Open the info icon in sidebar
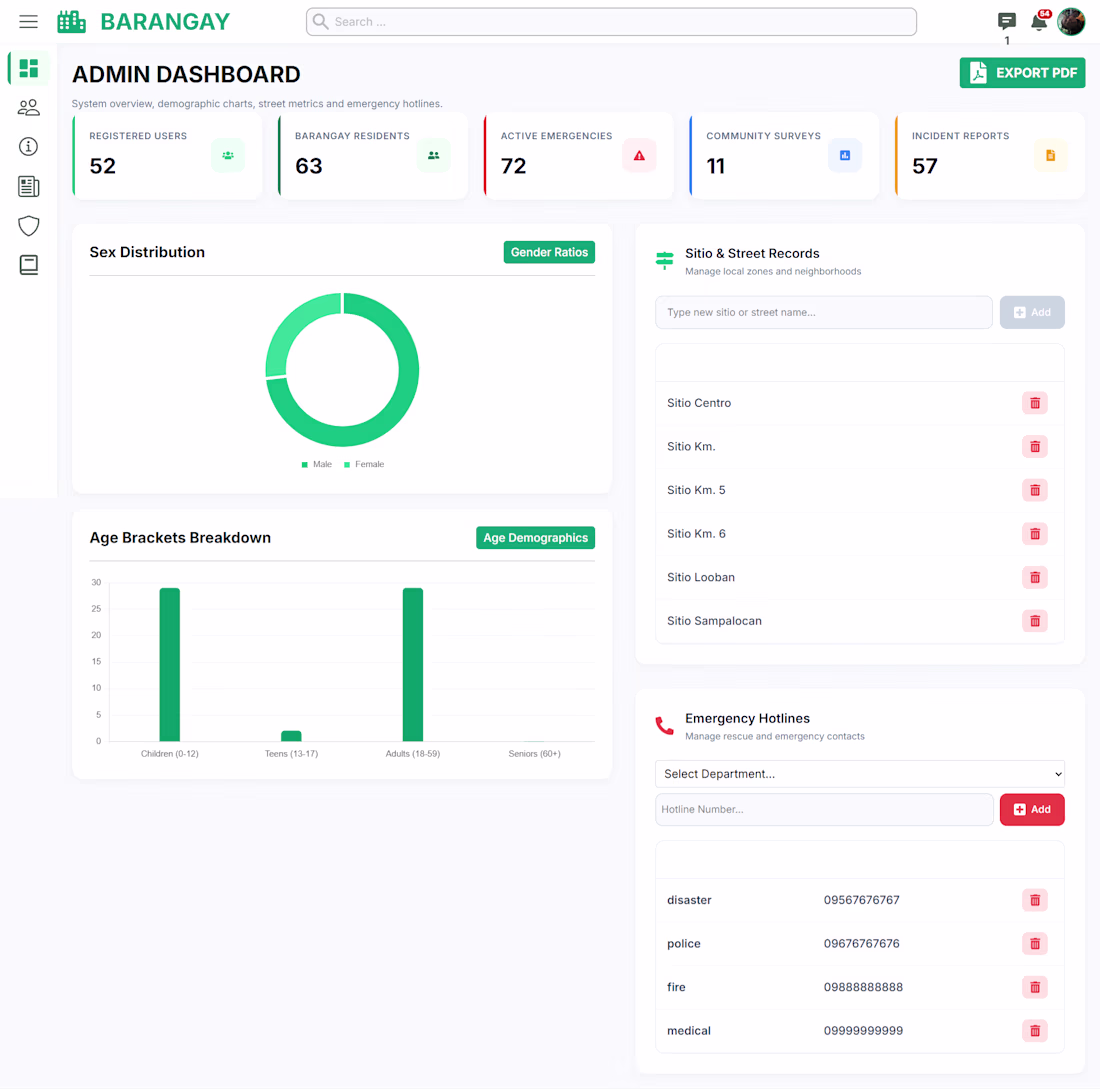Image resolution: width=1100 pixels, height=1089 pixels. tap(28, 147)
